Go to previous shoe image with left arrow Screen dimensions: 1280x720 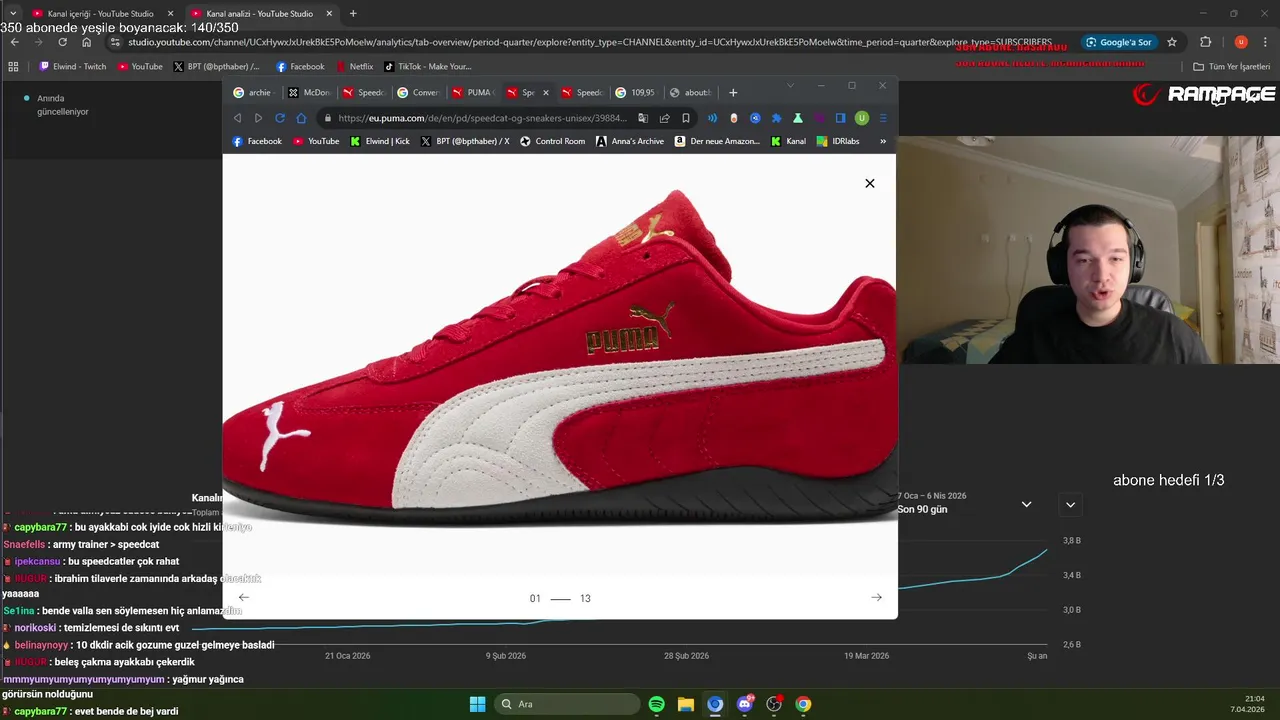click(x=243, y=597)
